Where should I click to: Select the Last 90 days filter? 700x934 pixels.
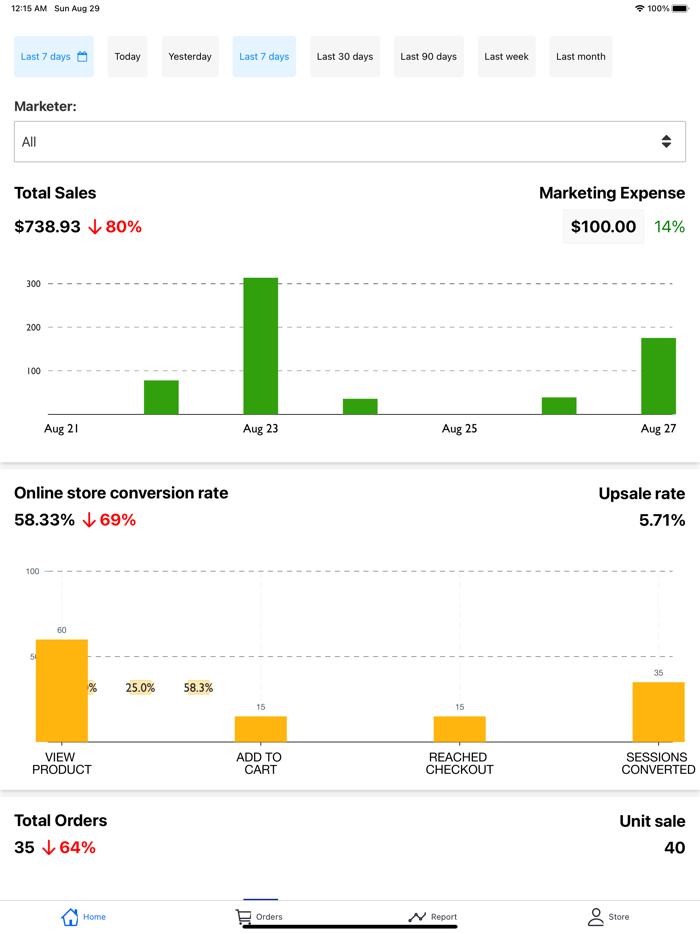tap(428, 57)
